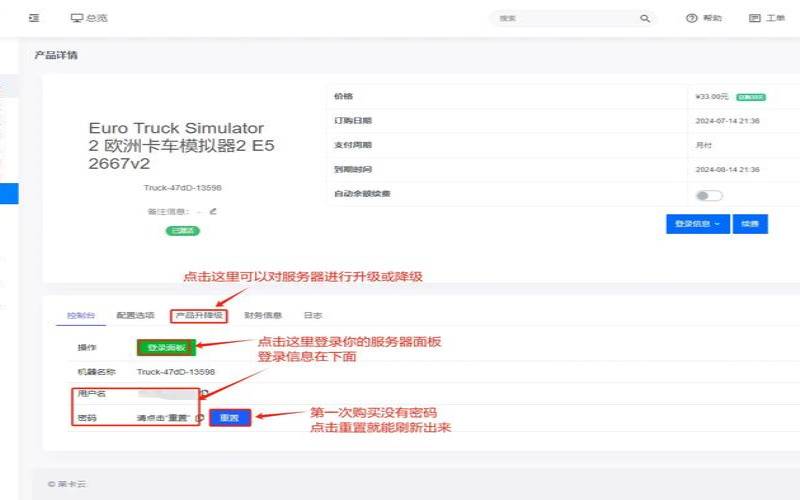800x500 pixels.
Task: Click the ¥33.00元 price value
Action: [x=712, y=96]
